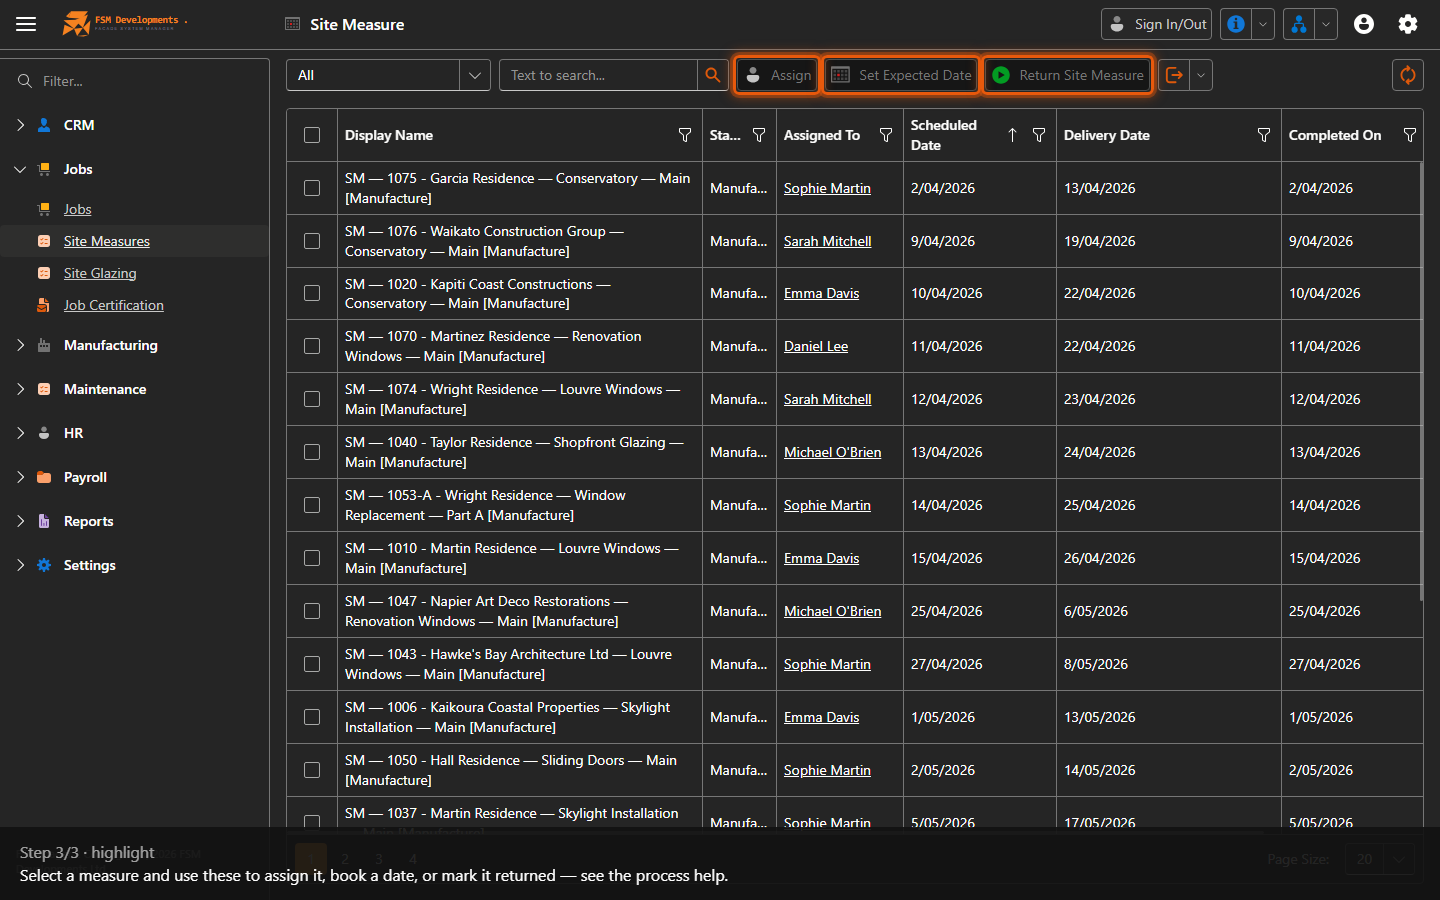Refresh the site measure grid
1440x900 pixels.
(x=1408, y=75)
